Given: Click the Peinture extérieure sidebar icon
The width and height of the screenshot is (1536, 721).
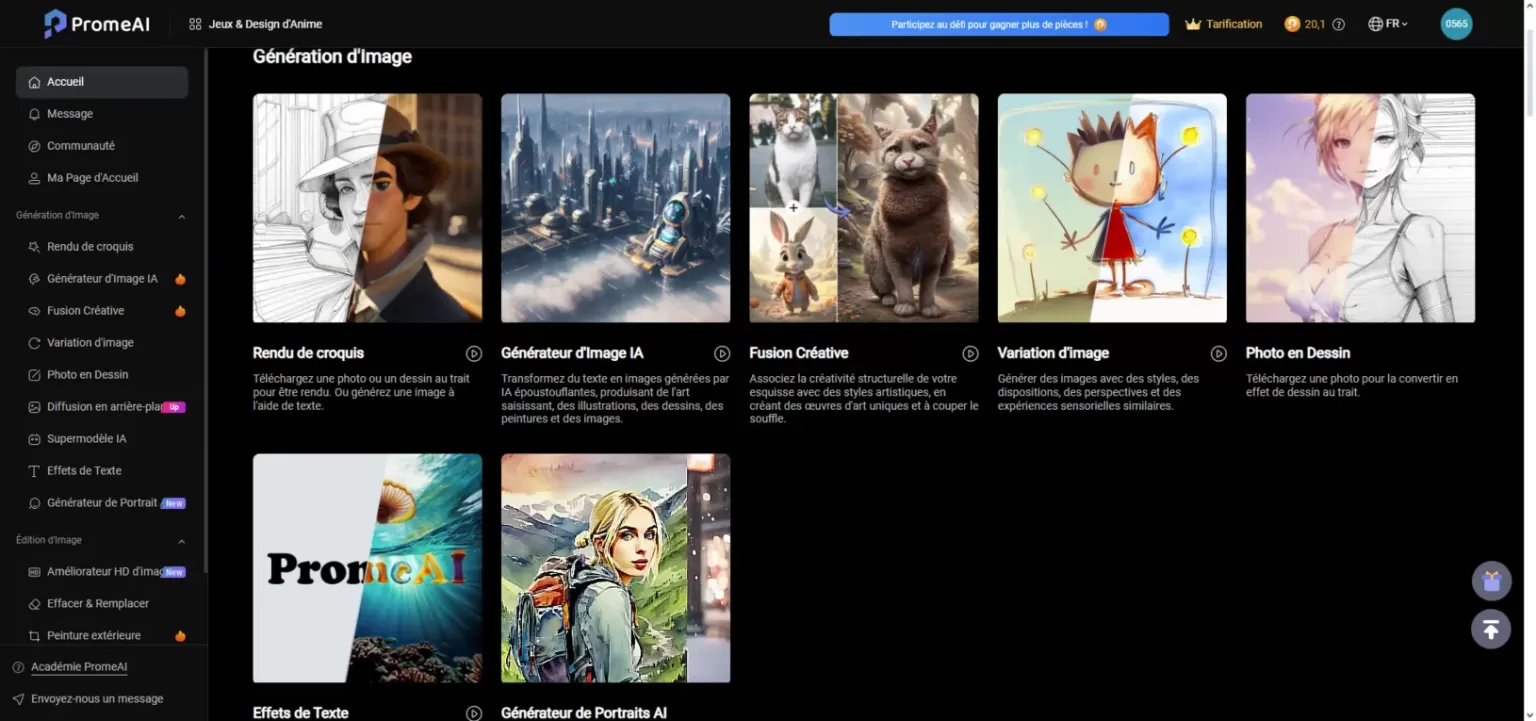Looking at the screenshot, I should 35,636.
